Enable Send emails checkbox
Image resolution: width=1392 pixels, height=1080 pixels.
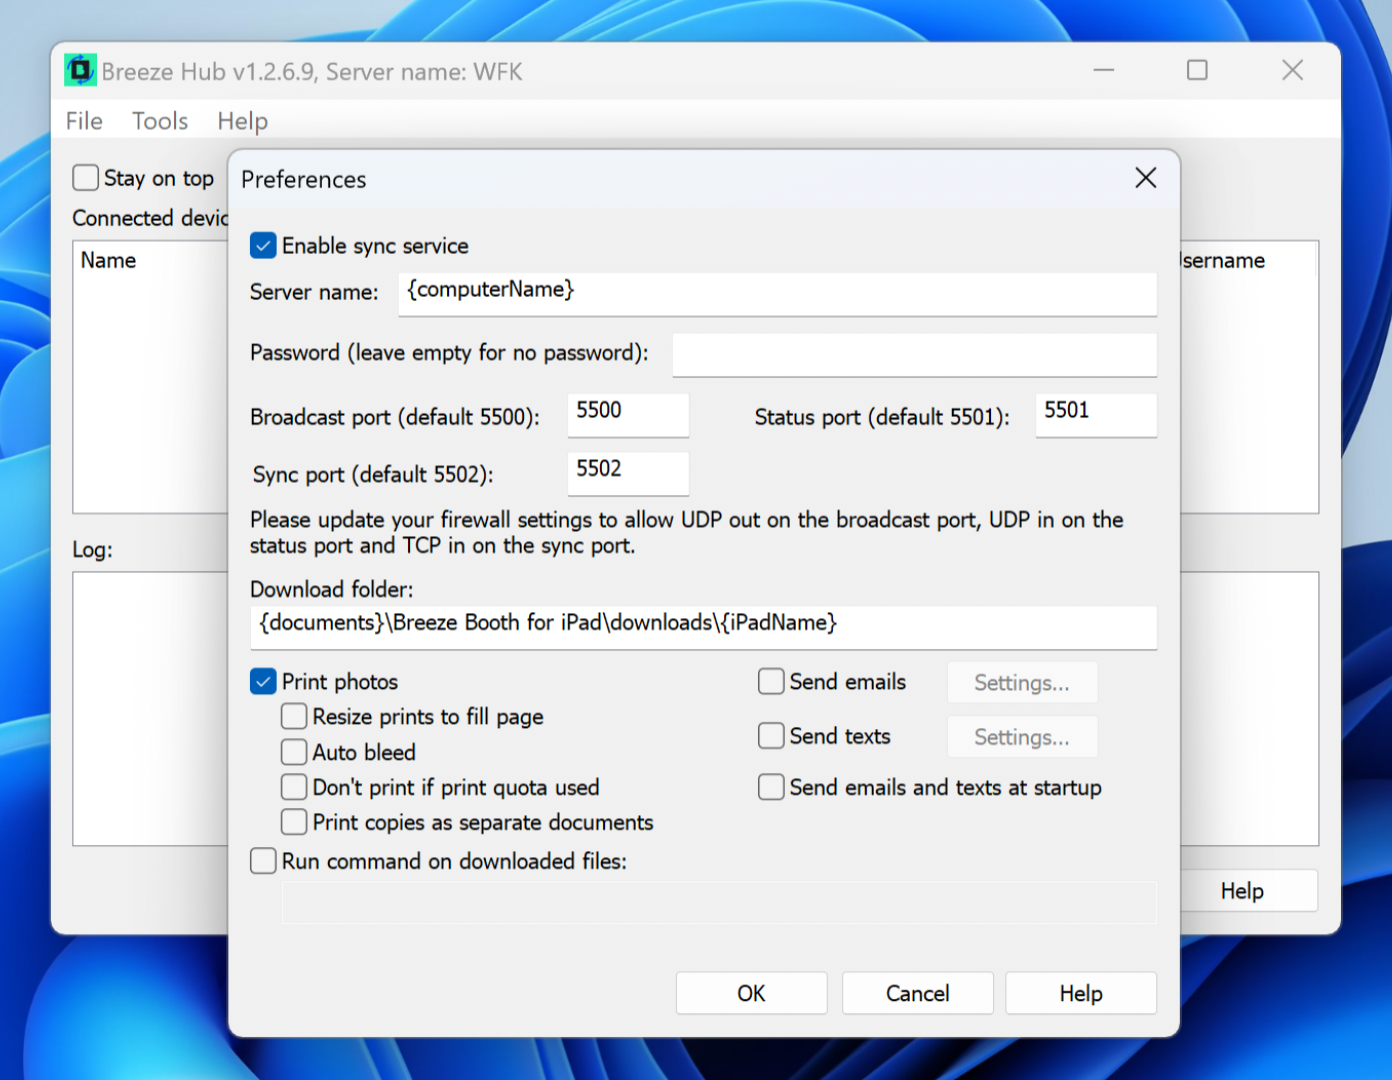[x=771, y=682]
